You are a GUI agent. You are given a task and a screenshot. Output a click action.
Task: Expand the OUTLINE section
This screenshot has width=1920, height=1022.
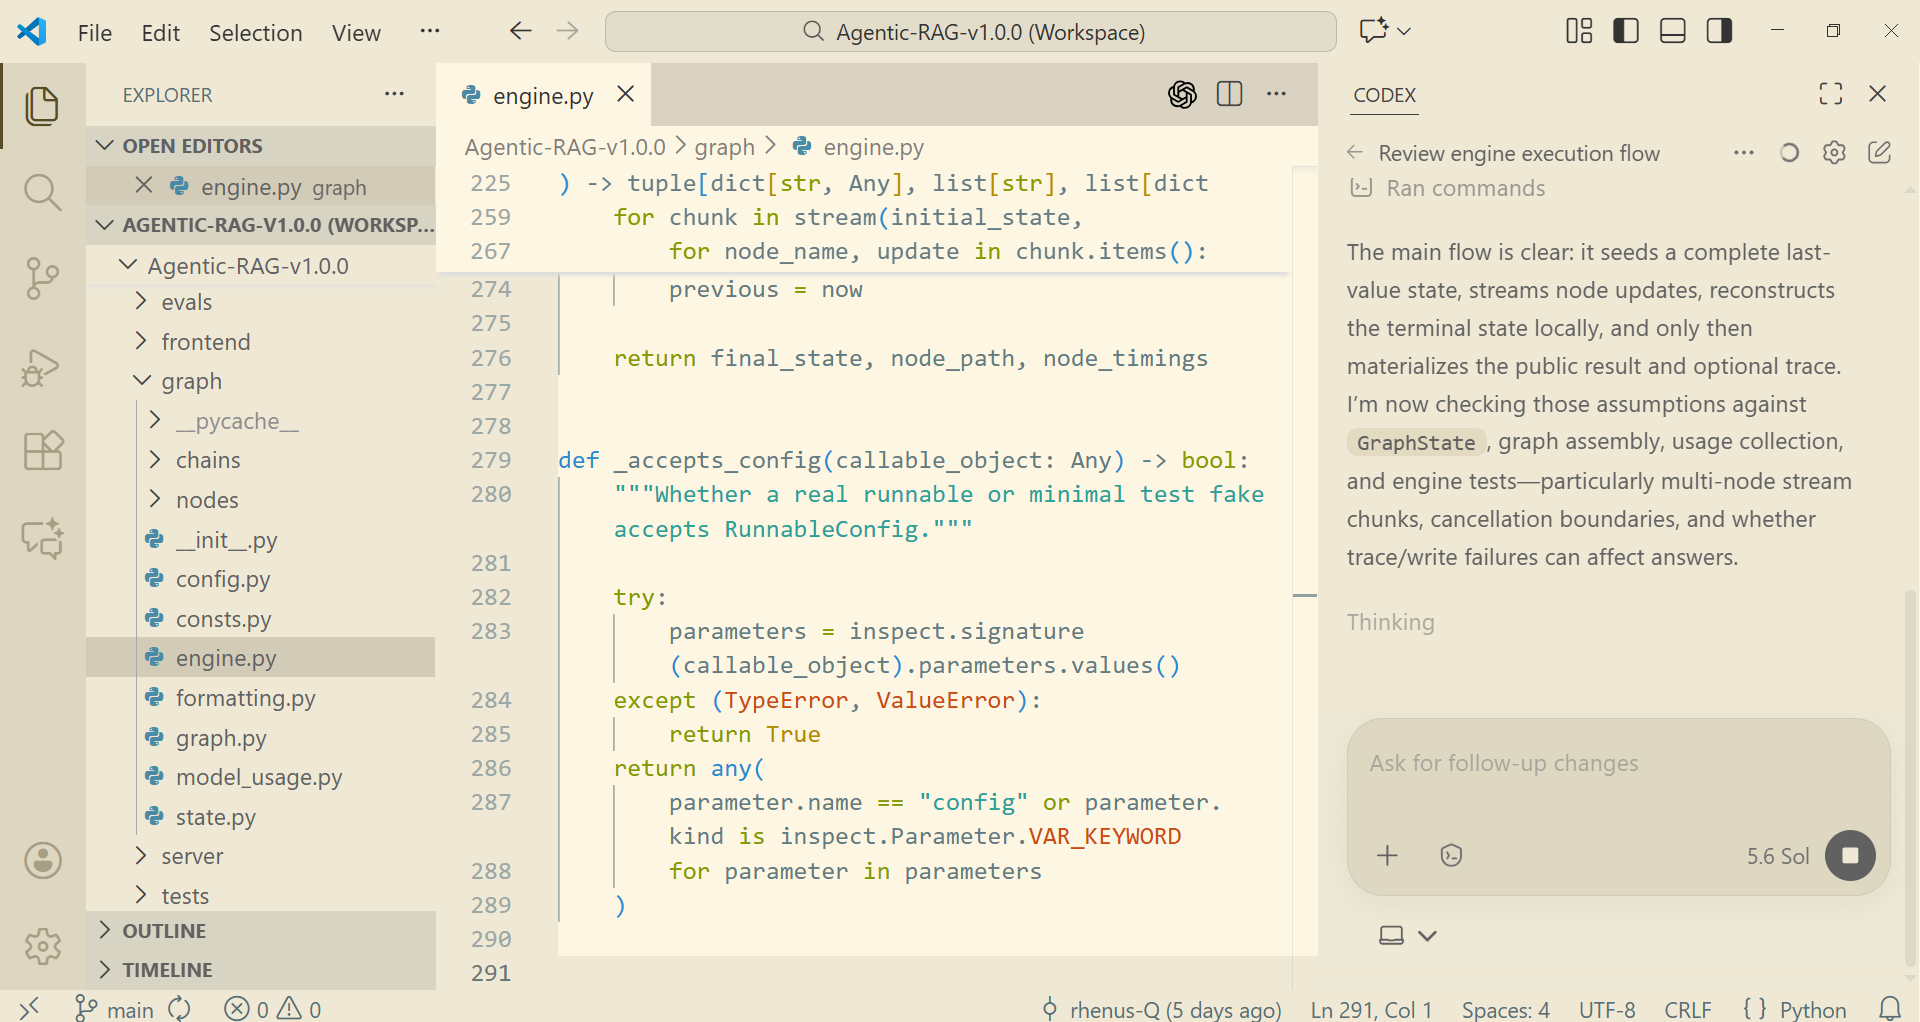click(x=260, y=931)
